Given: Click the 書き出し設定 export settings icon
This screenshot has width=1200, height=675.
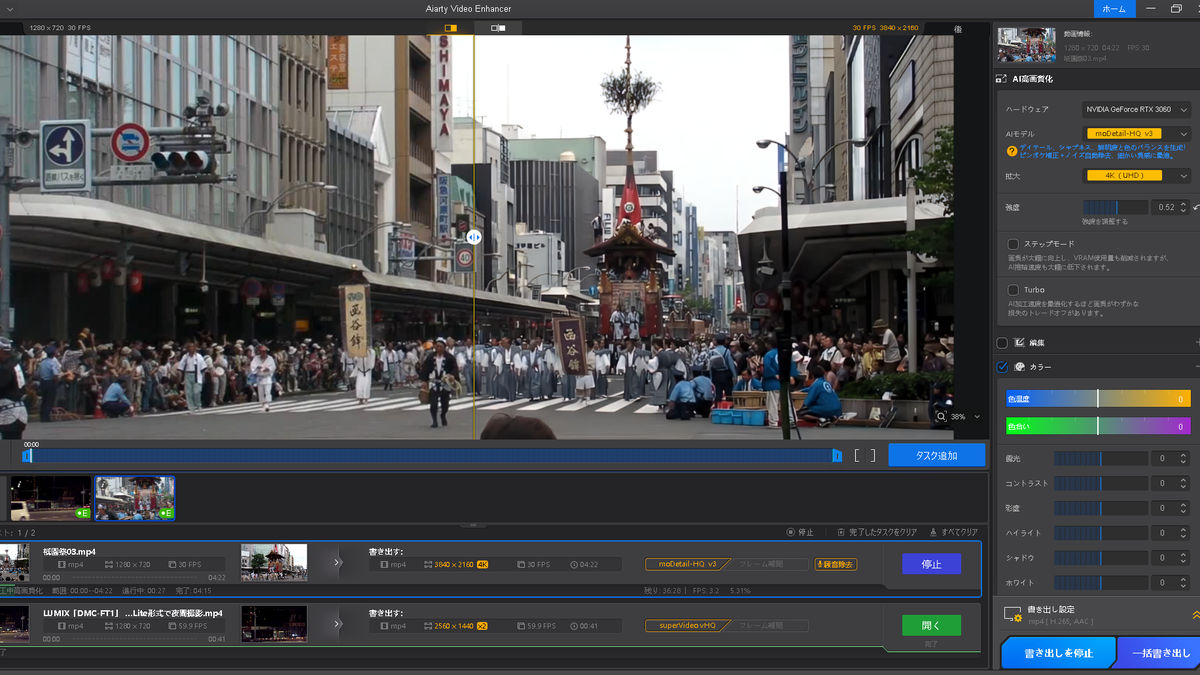Looking at the screenshot, I should pyautogui.click(x=1015, y=614).
